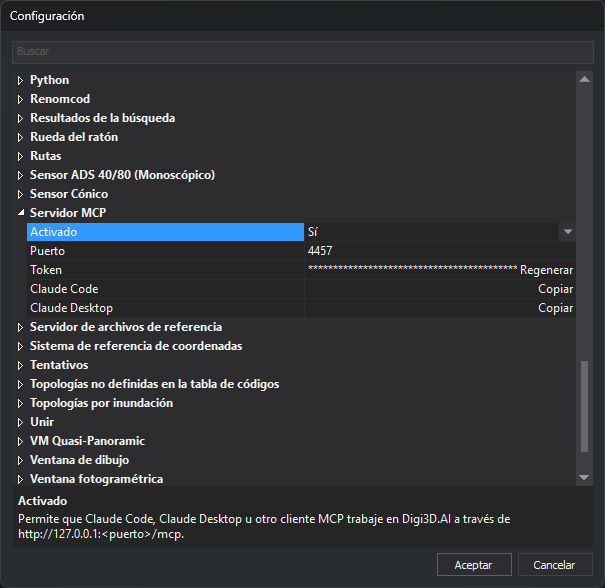
Task: Select the Servidor MCP heading text
Action: pyautogui.click(x=68, y=213)
